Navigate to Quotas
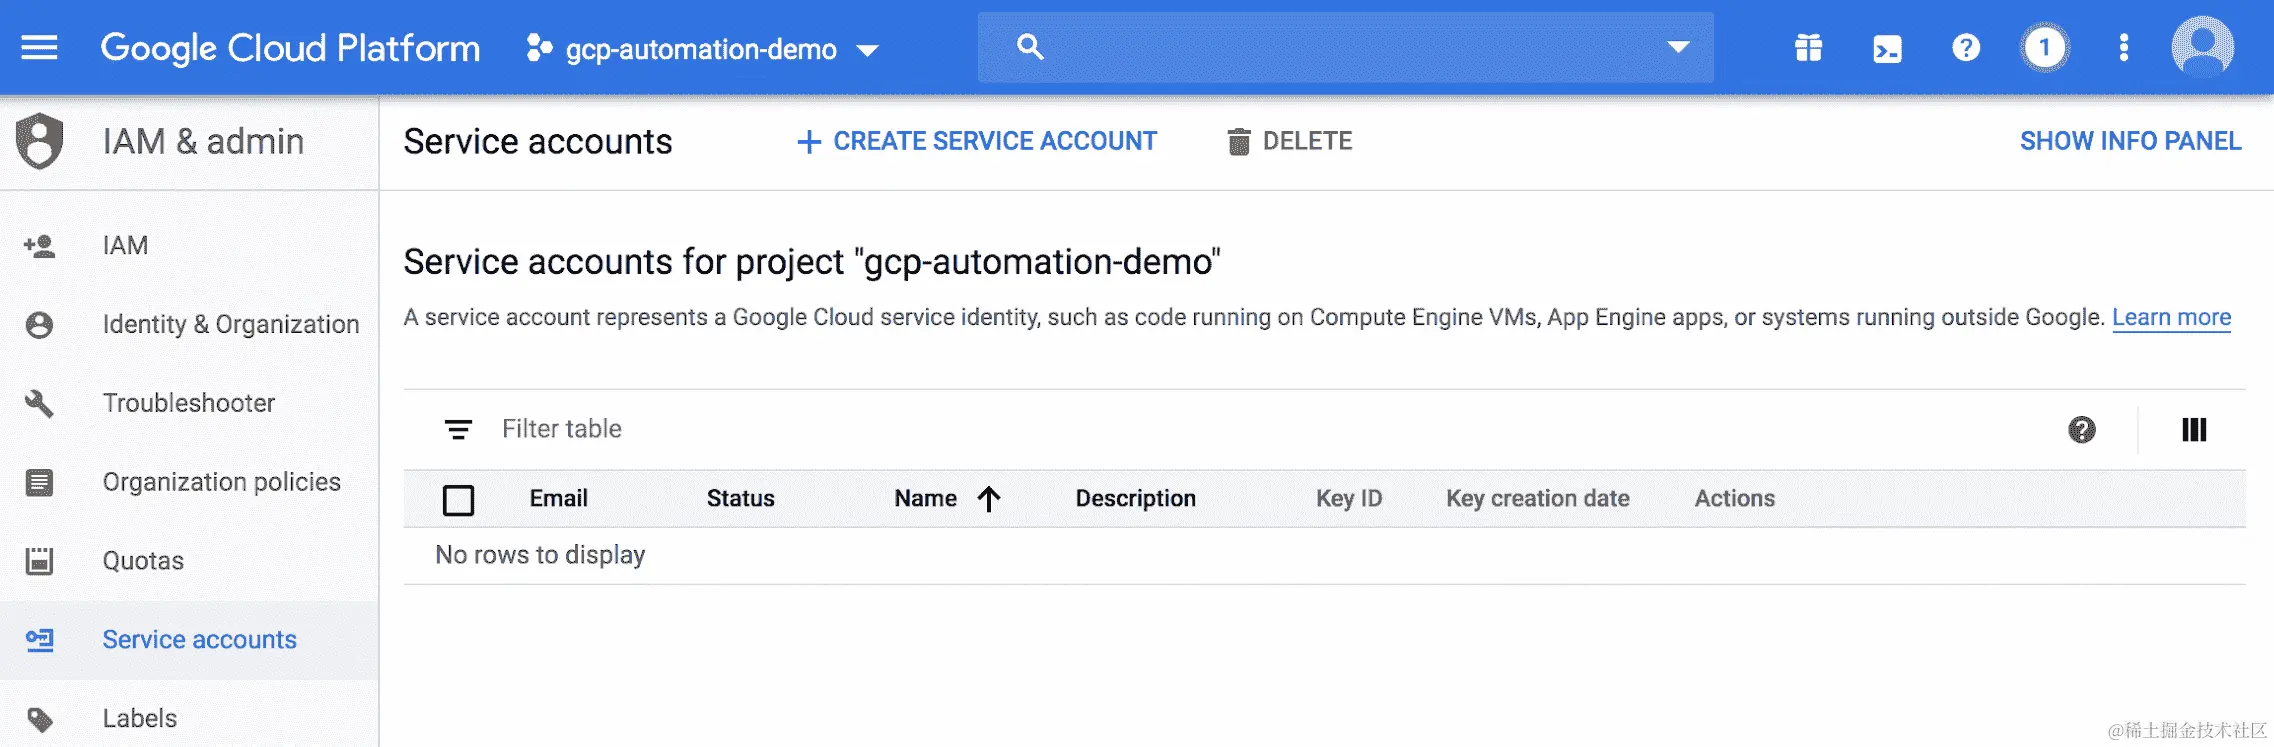Viewport: 2274px width, 747px height. pos(190,561)
